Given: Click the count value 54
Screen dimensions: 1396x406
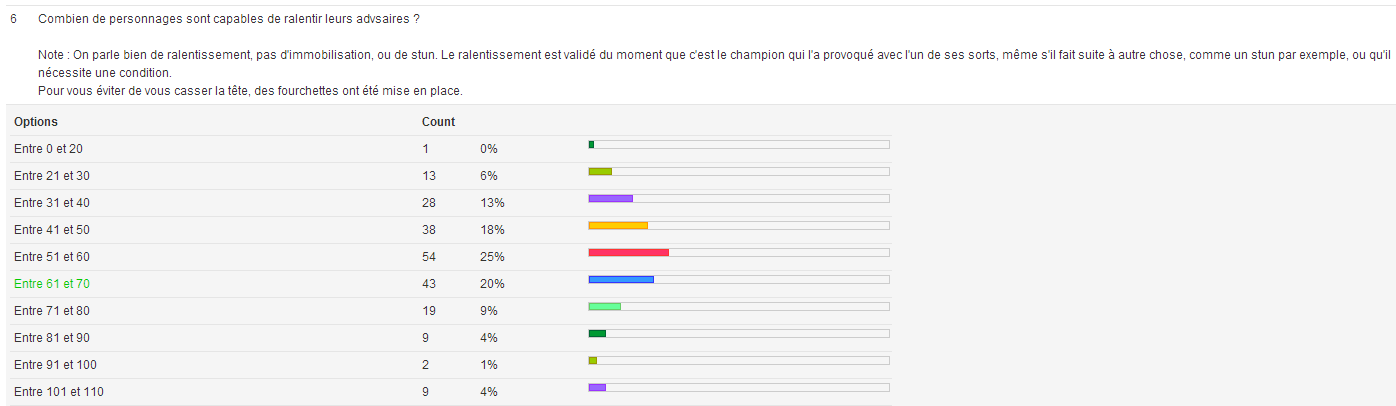Looking at the screenshot, I should (x=429, y=257).
